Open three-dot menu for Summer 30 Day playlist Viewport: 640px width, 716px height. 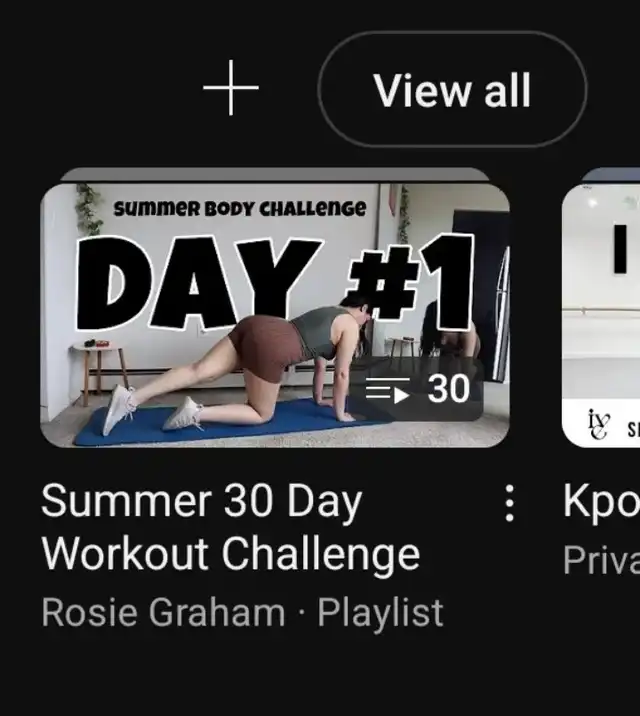point(510,503)
